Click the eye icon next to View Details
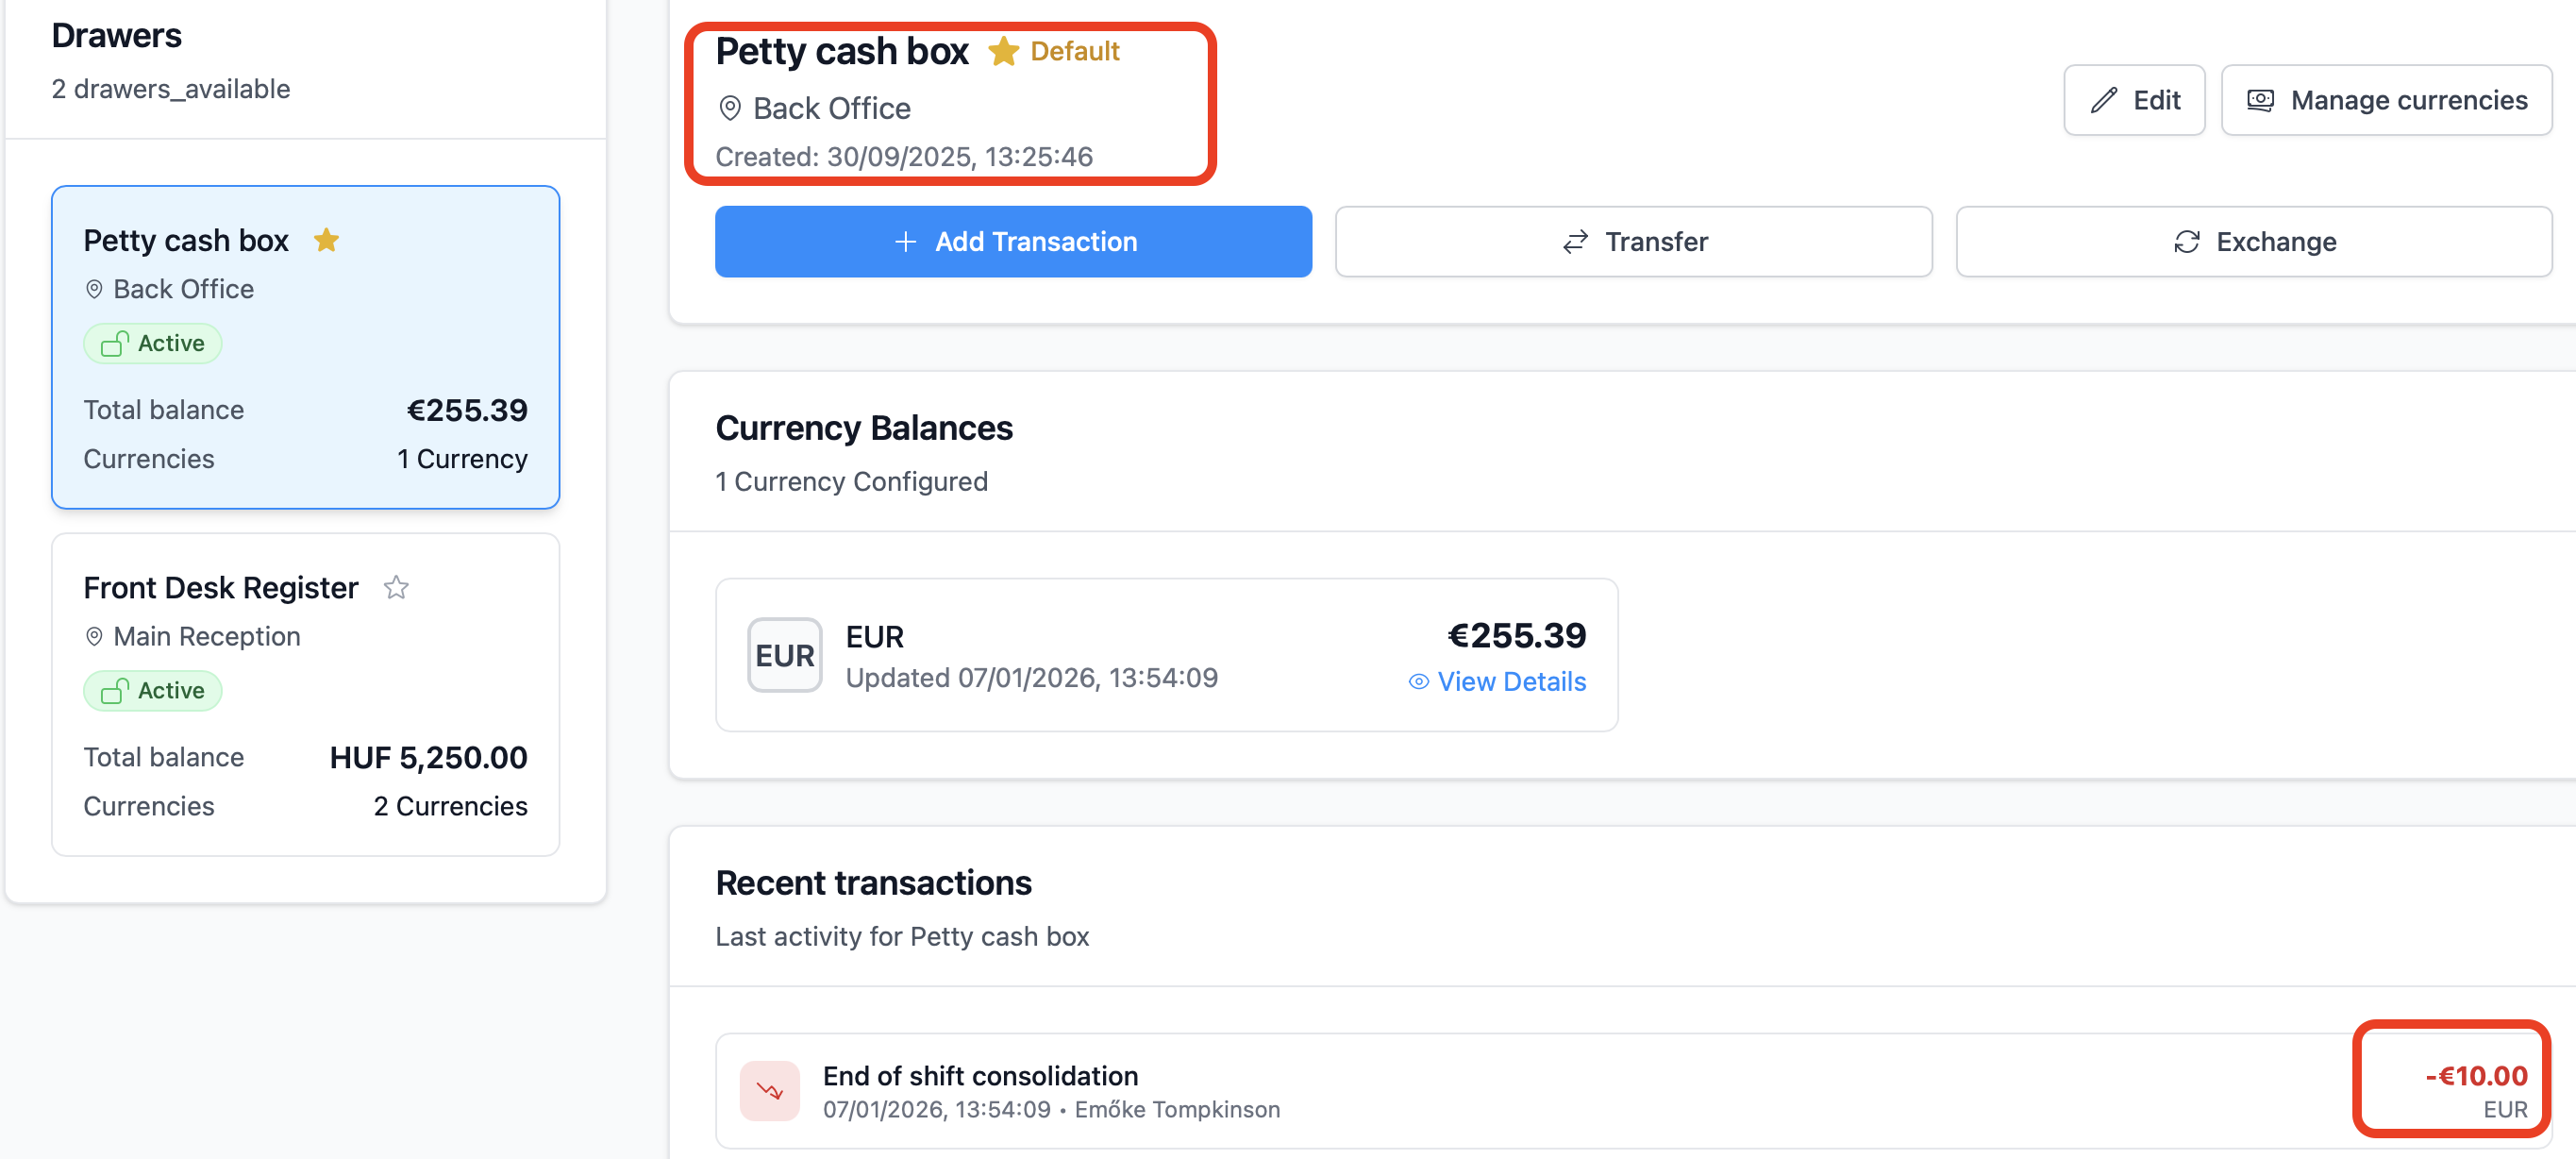This screenshot has height=1159, width=2576. (x=1418, y=682)
